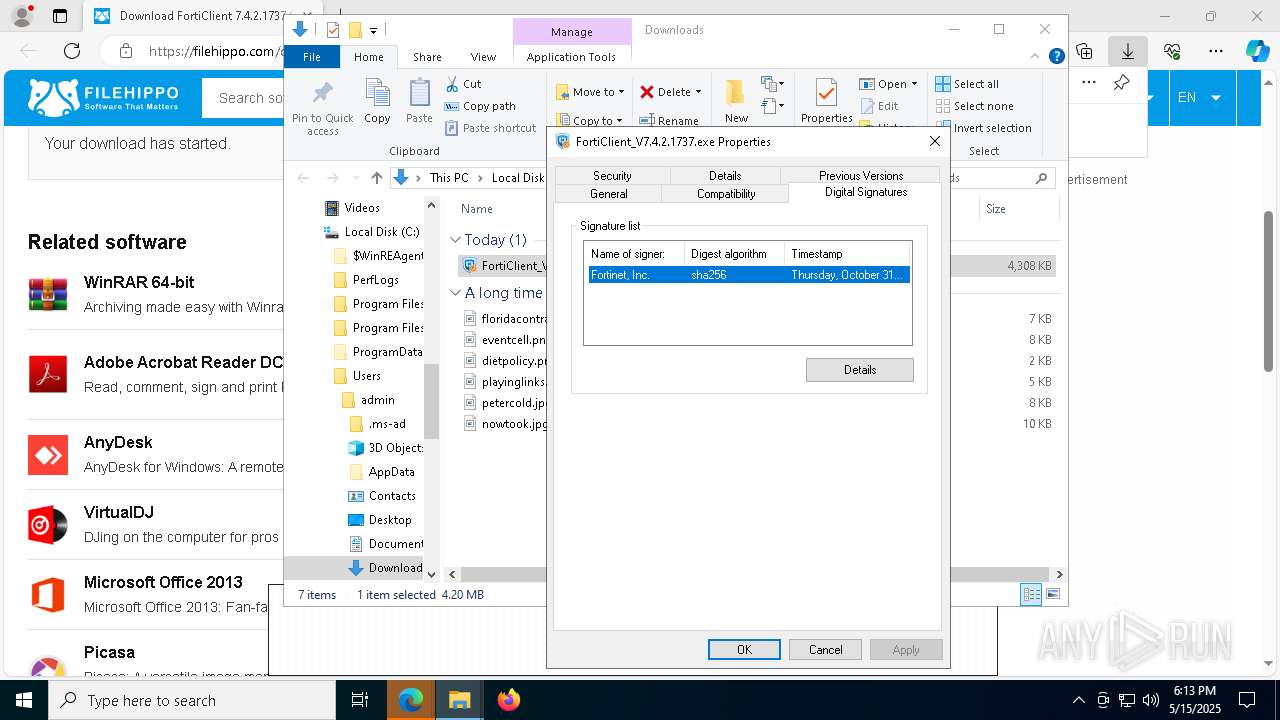Open AnyDesk related software link

[x=118, y=442]
